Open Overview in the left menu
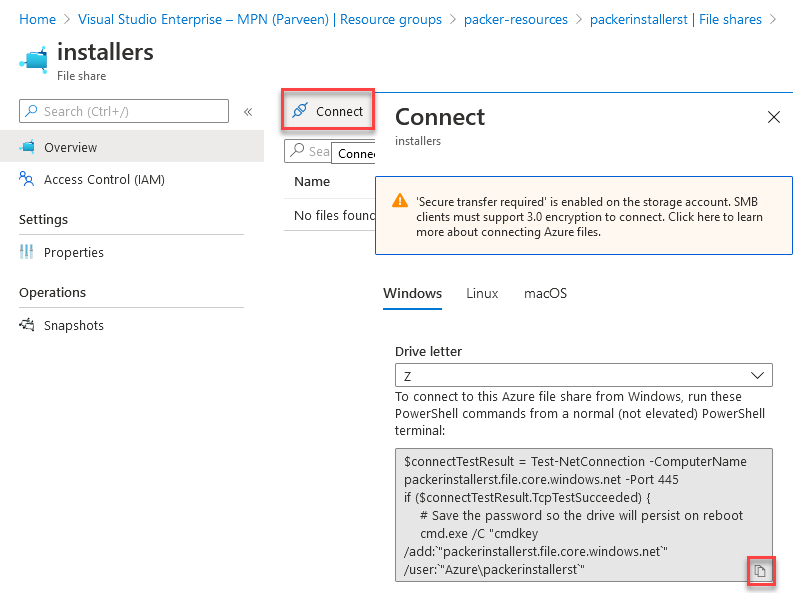This screenshot has width=793, height=593. click(x=70, y=147)
